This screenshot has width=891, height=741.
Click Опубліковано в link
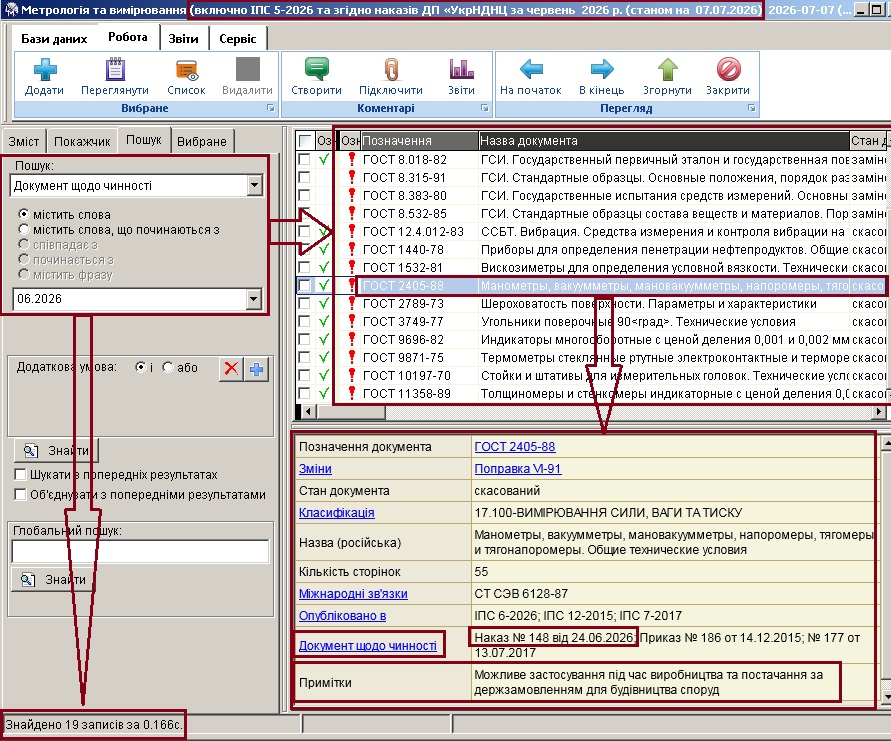[343, 615]
